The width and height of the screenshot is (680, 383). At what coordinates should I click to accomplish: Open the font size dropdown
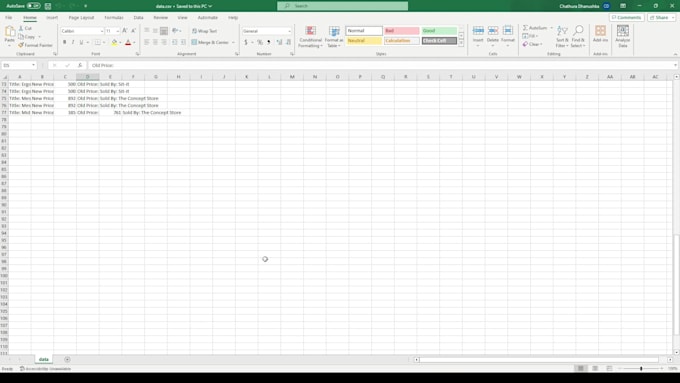click(118, 31)
